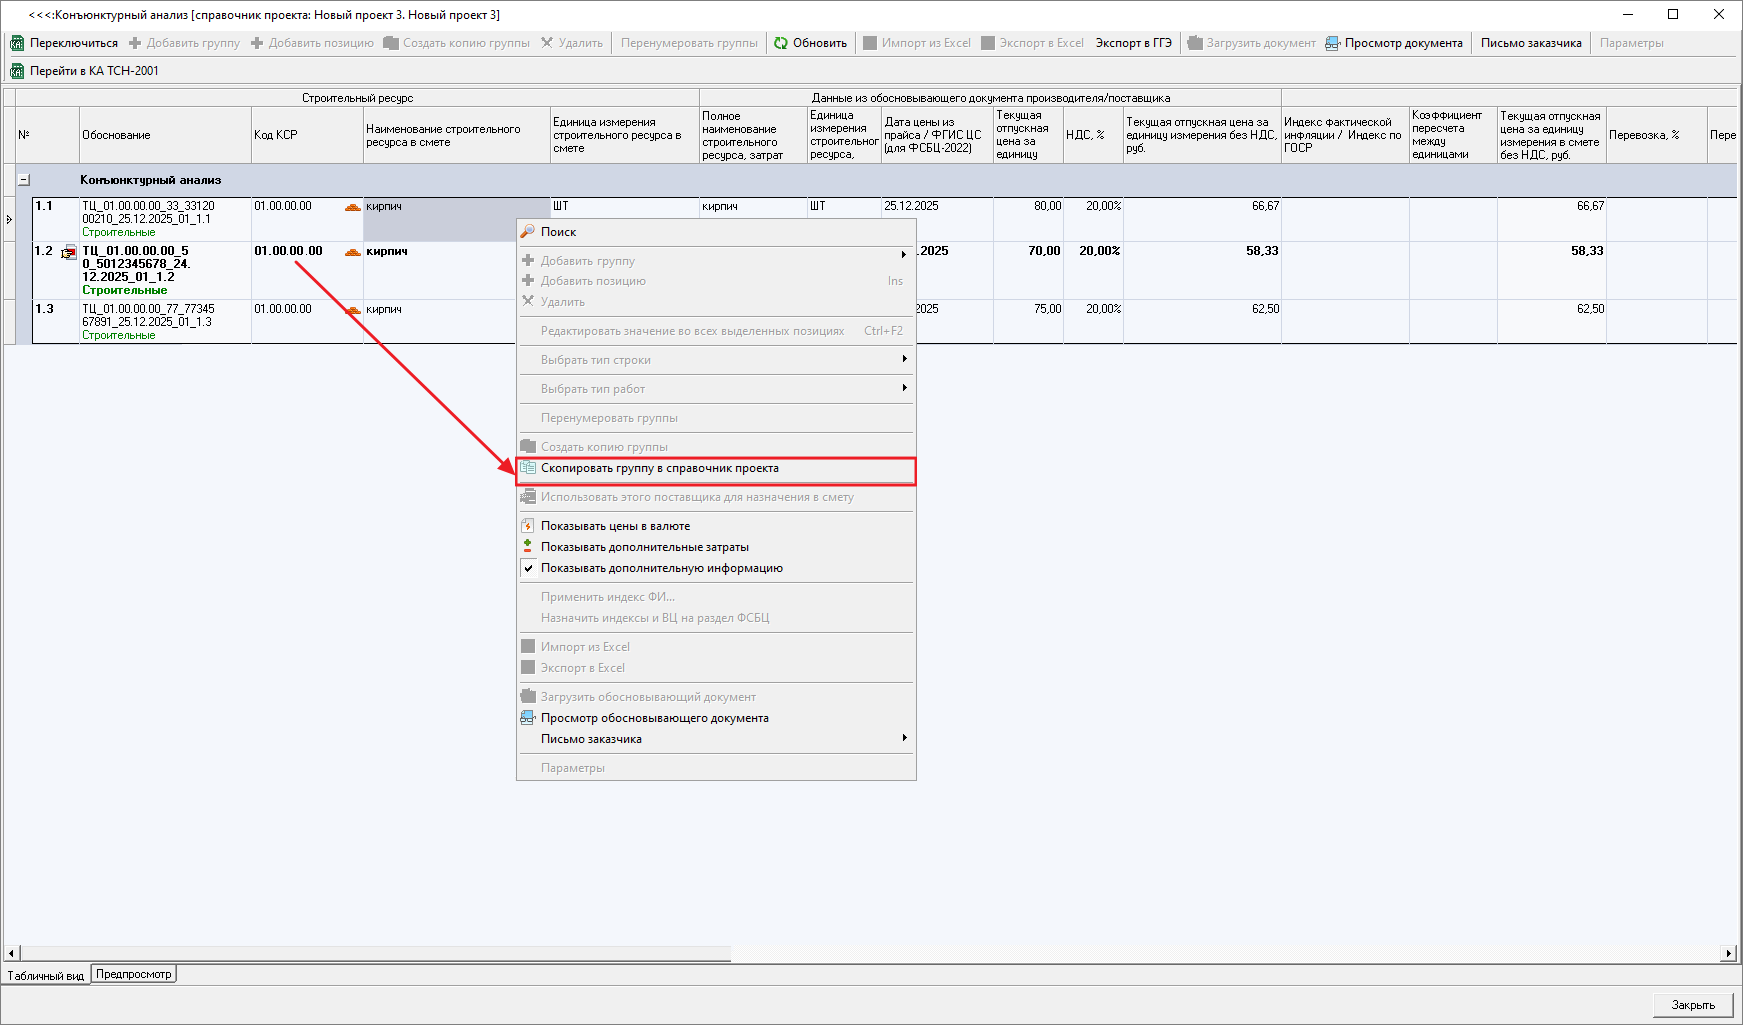Viewport: 1743px width, 1025px height.
Task: Click Экспорт в ГГЭ toolbar button
Action: point(1133,43)
